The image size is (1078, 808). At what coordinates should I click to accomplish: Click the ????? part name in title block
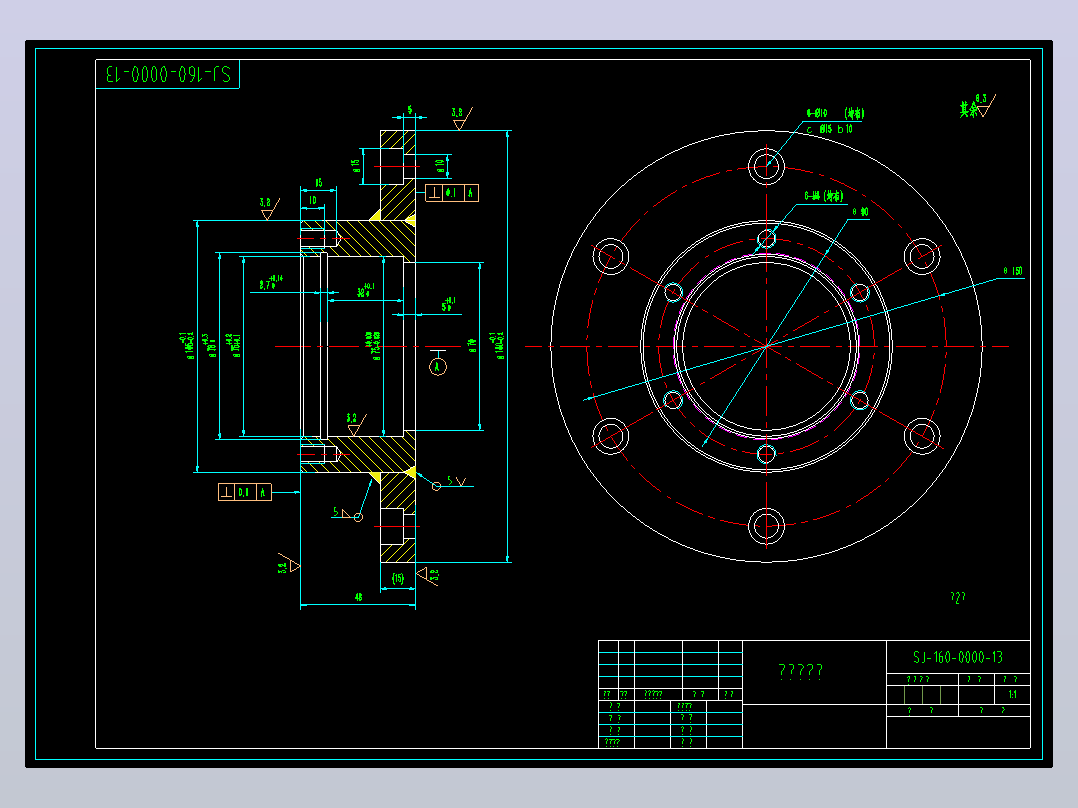coord(801,670)
